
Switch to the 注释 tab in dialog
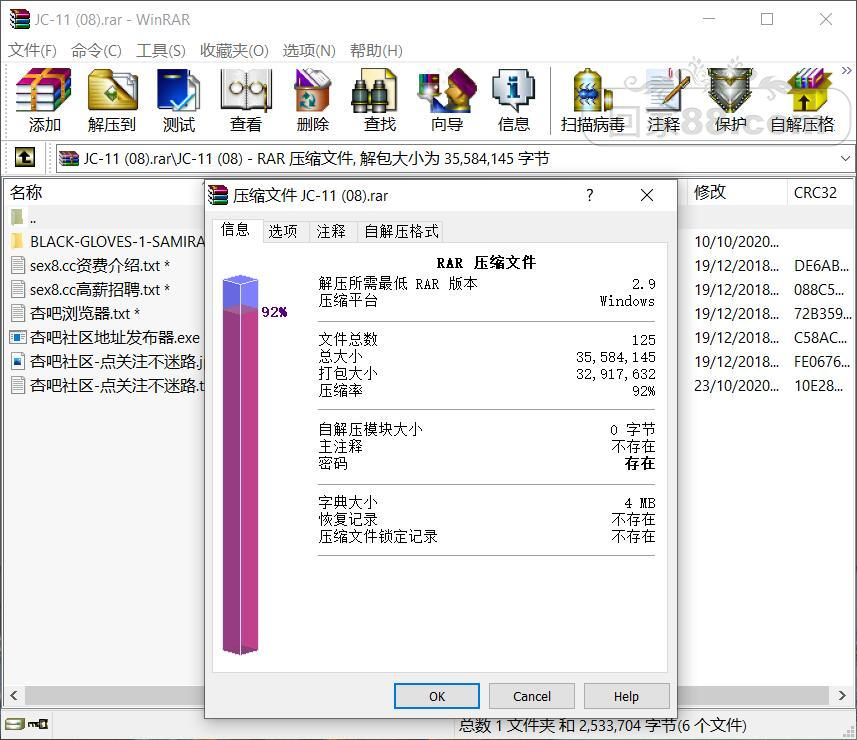(331, 232)
